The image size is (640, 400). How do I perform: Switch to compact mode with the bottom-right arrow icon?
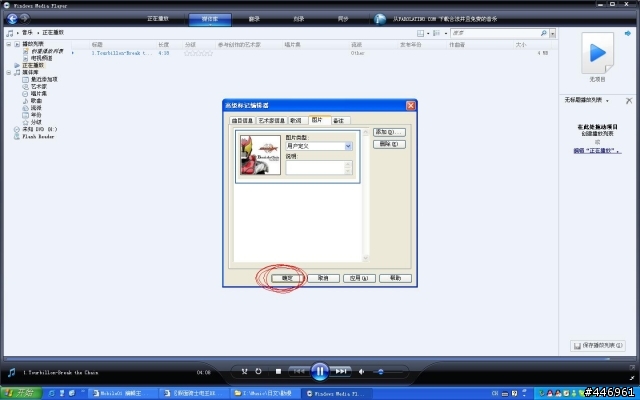633,378
